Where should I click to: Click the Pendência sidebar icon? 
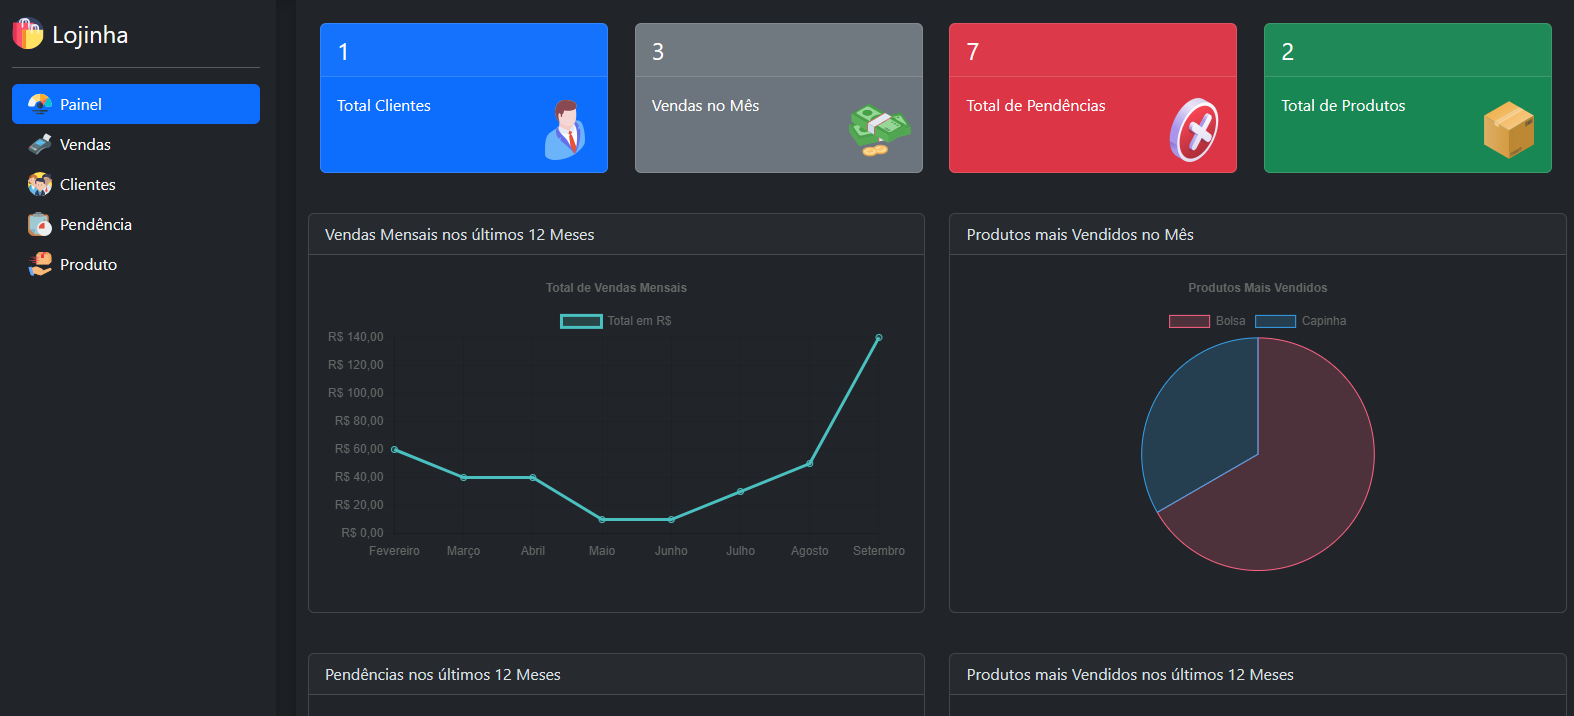coord(40,224)
